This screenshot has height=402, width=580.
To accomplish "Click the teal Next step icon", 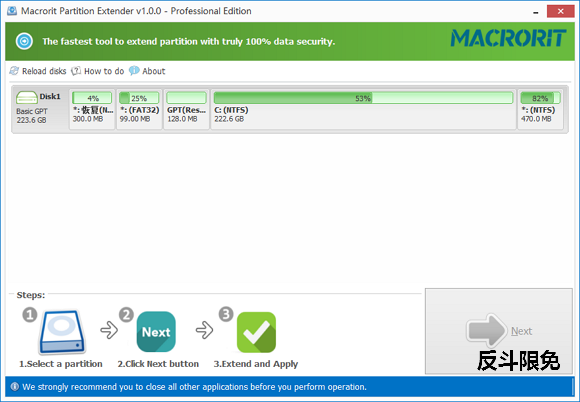I will 156,332.
